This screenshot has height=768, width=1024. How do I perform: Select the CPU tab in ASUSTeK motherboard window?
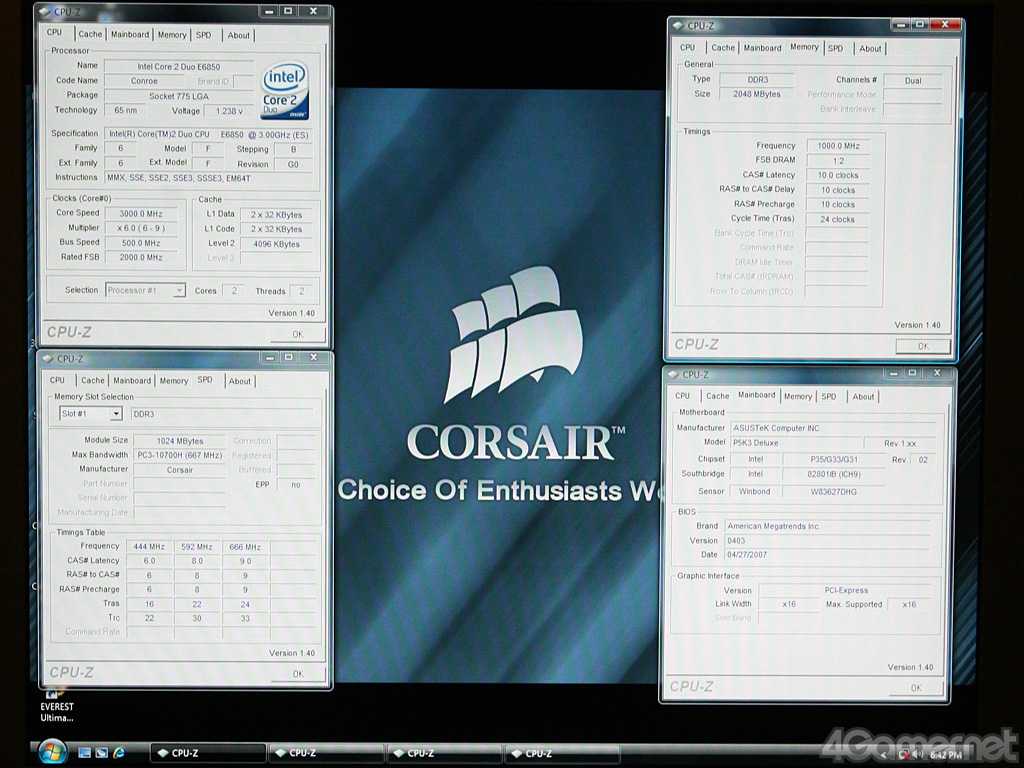pos(682,396)
